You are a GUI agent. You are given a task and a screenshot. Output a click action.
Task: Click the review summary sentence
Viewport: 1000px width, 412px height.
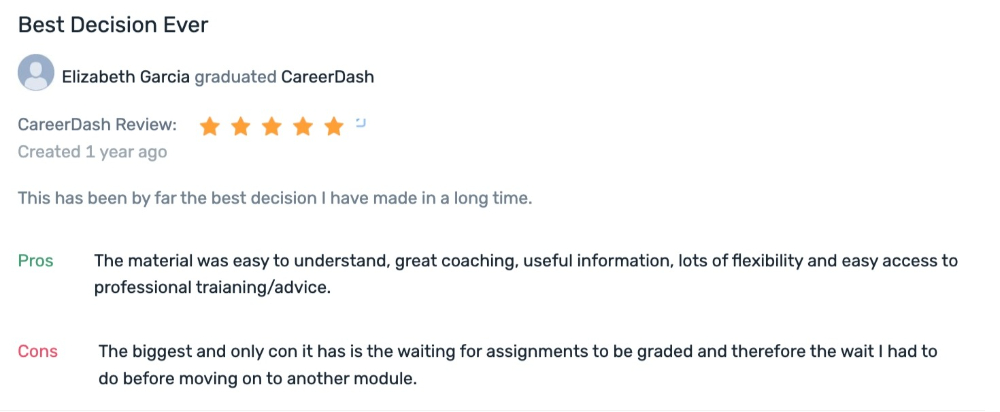(x=275, y=198)
